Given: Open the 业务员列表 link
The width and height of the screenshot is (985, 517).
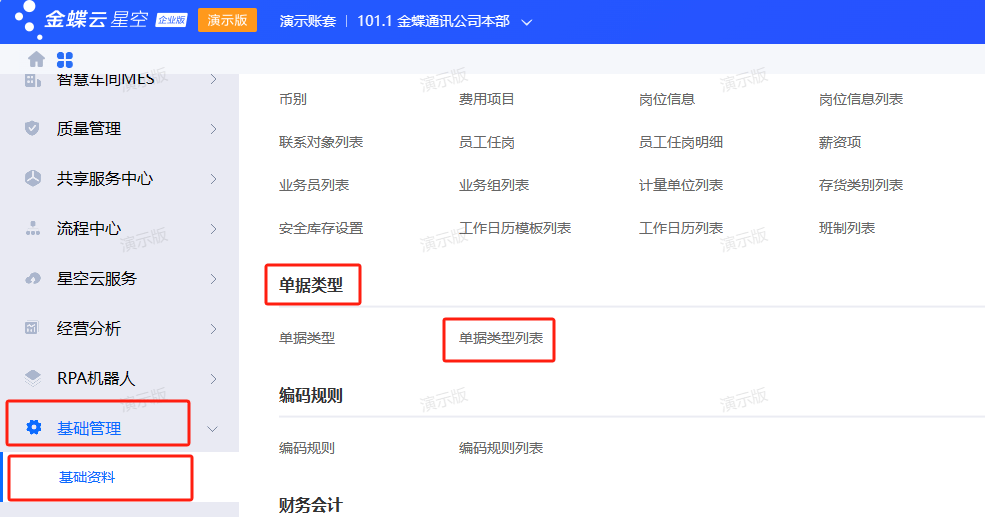Looking at the screenshot, I should [x=314, y=185].
